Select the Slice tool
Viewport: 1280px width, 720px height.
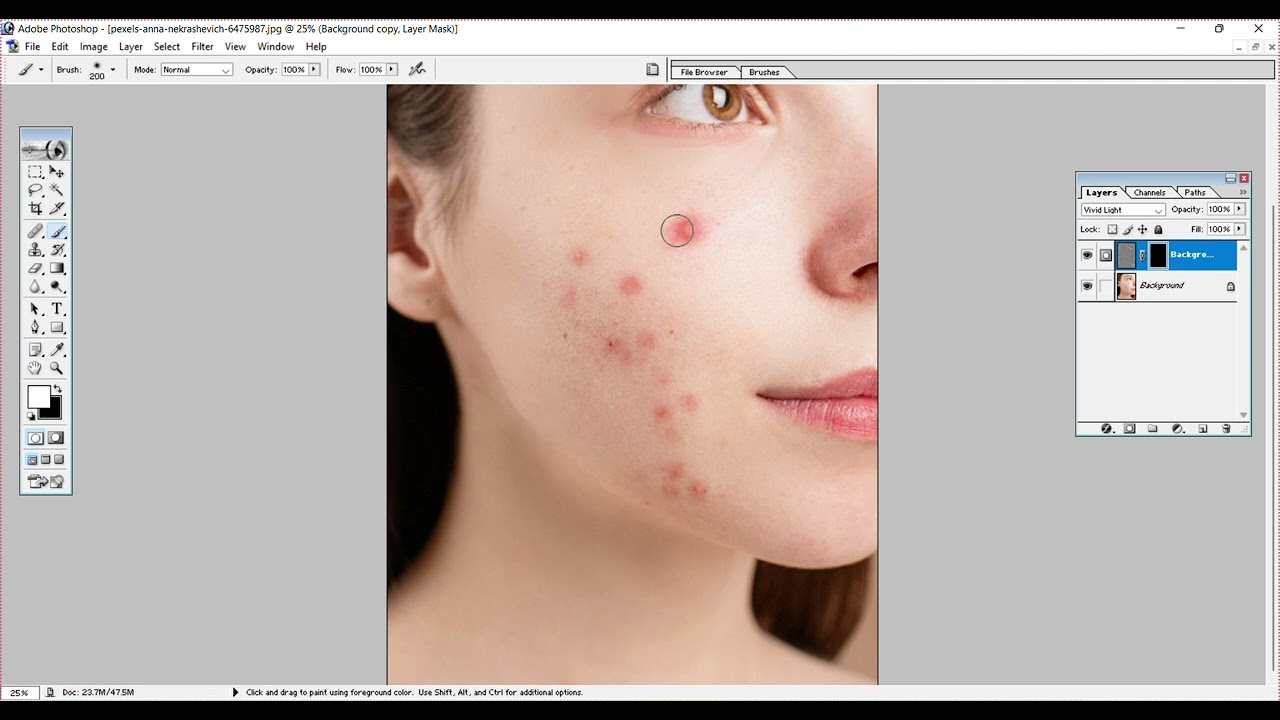pos(57,208)
